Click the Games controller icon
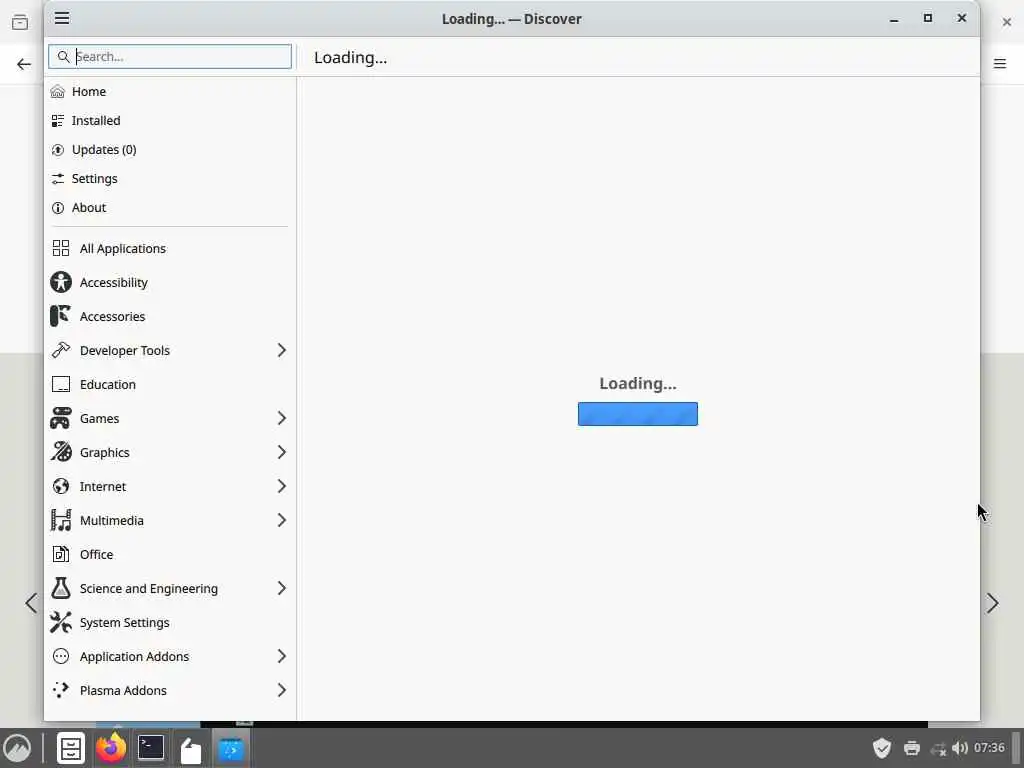 pyautogui.click(x=61, y=418)
